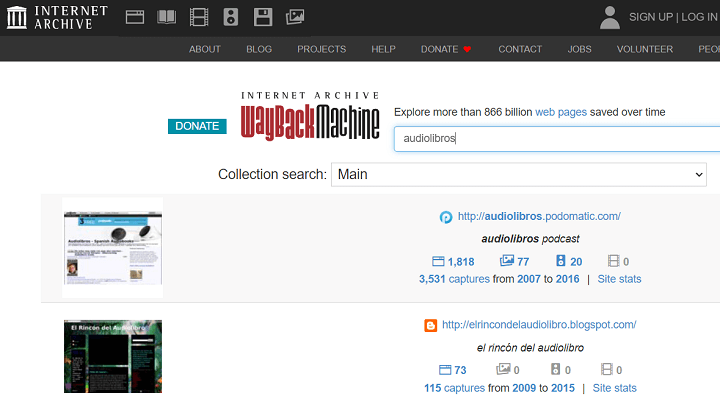Click the Blogger favicon icon
The image size is (720, 410).
click(431, 326)
